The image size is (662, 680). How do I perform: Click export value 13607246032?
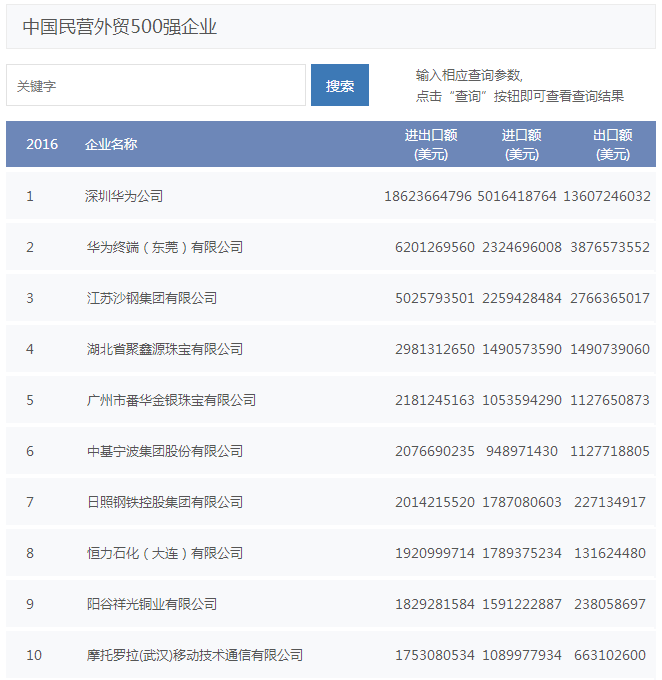(607, 196)
